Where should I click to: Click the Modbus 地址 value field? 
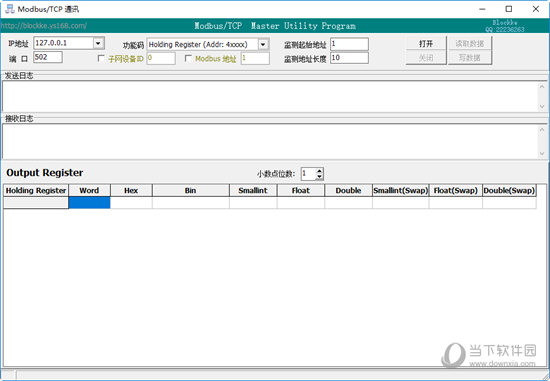pos(255,58)
